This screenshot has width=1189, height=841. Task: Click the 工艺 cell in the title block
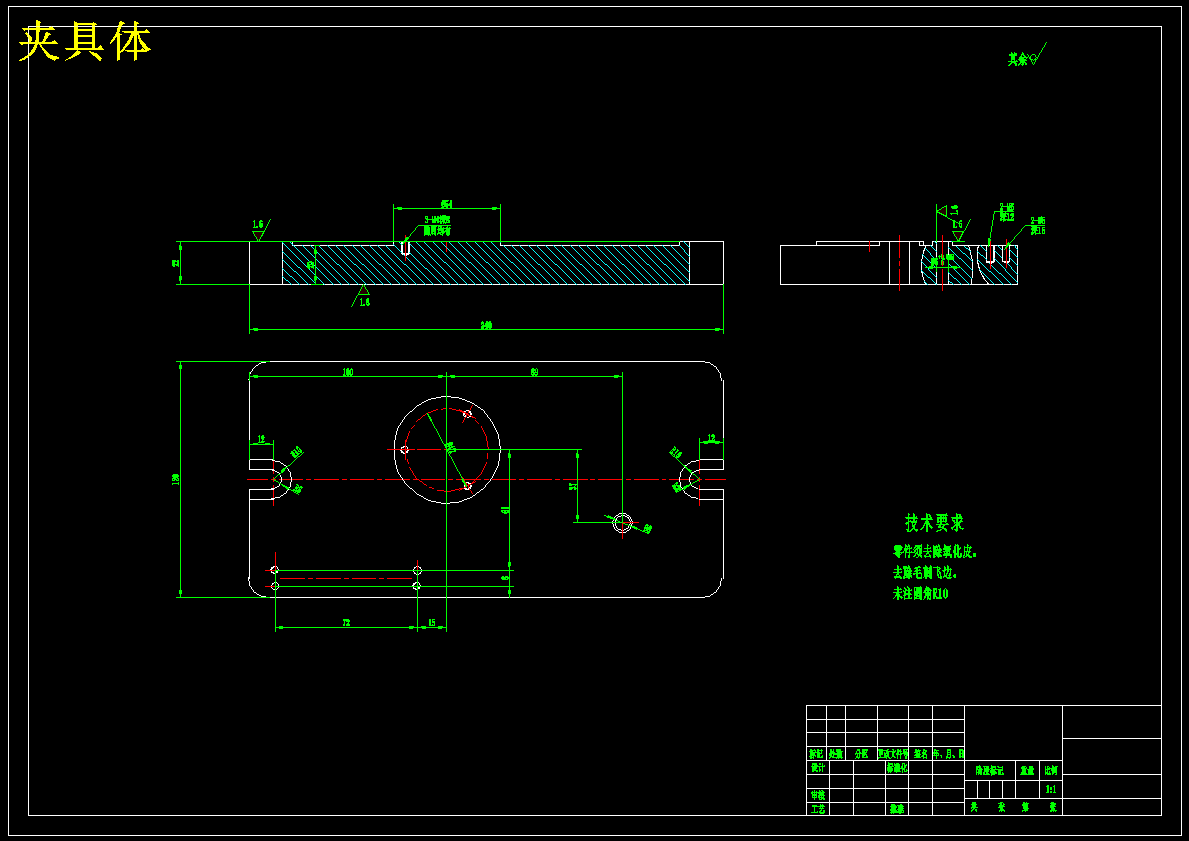point(817,809)
